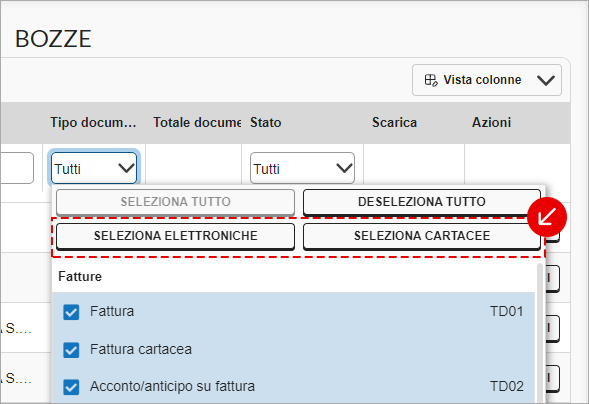Sort by the Stato column header
This screenshot has height=404, width=589.
(x=266, y=122)
